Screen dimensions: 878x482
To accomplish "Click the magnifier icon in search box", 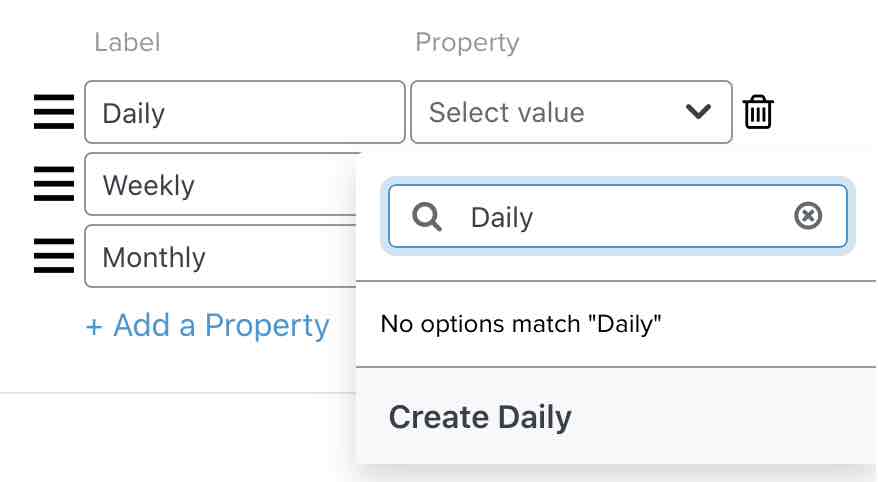I will click(427, 216).
